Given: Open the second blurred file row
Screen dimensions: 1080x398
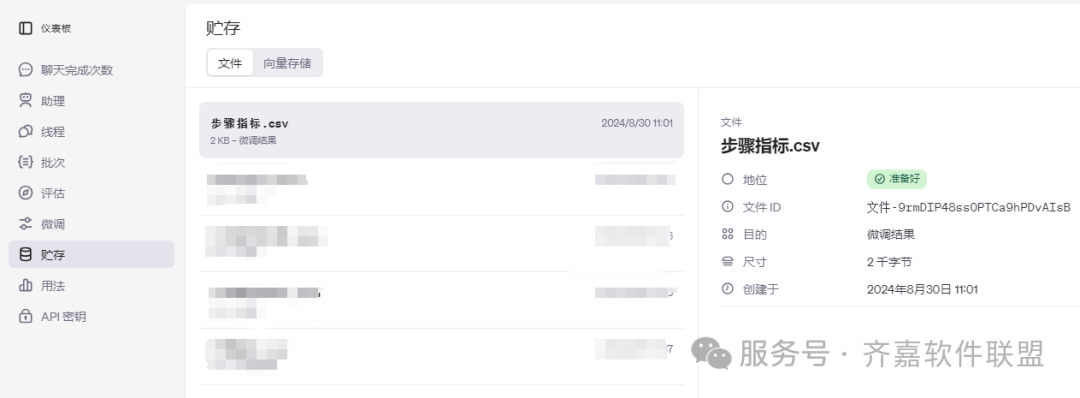Looking at the screenshot, I should [442, 243].
